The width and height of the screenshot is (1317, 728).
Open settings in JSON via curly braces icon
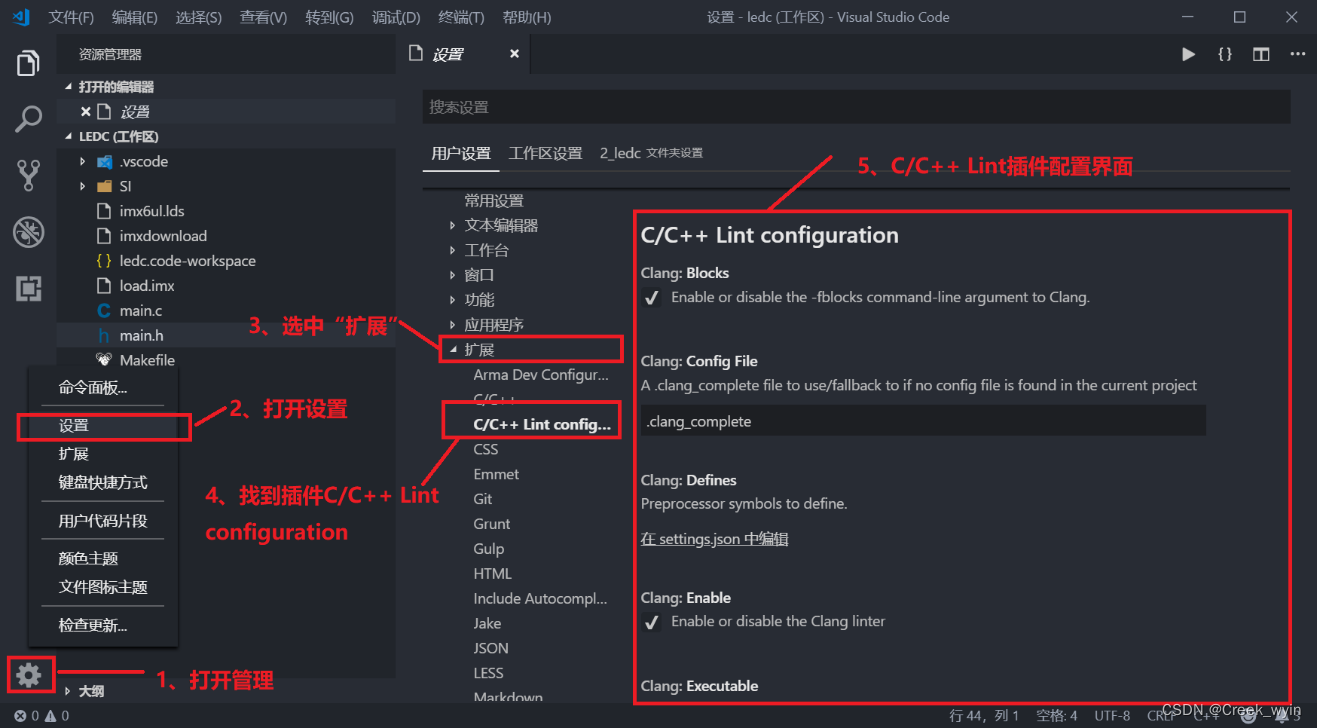coord(1225,54)
